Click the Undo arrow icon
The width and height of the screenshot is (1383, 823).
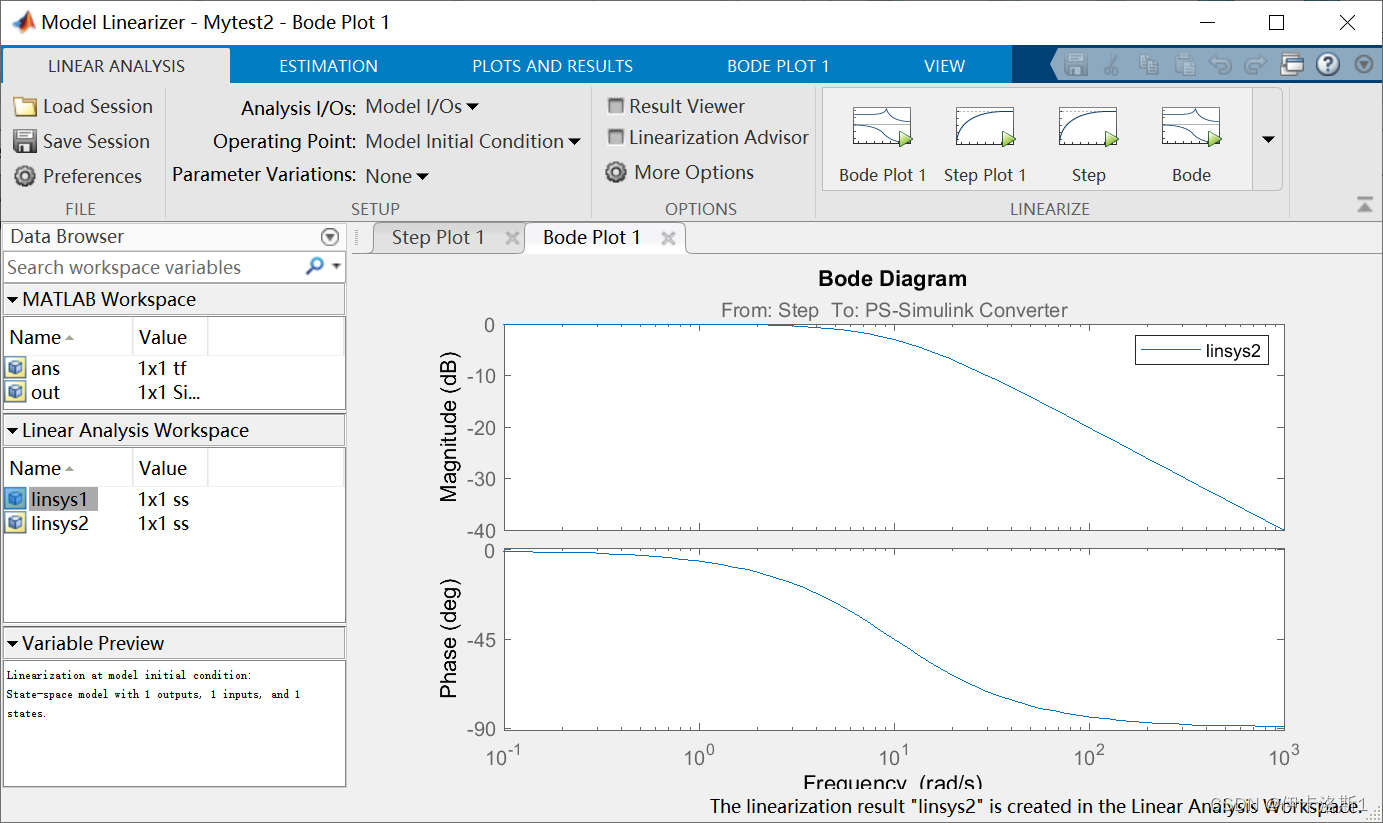tap(1220, 65)
